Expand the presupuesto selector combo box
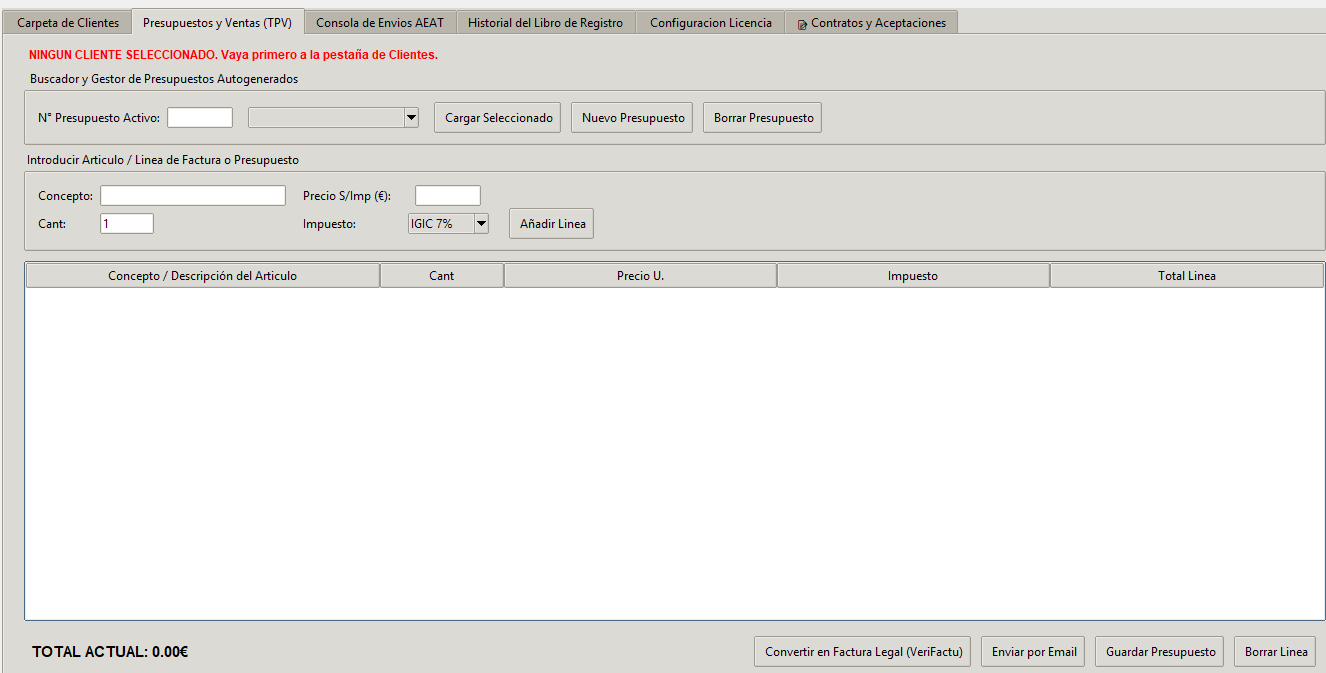This screenshot has width=1326, height=673. pos(334,118)
